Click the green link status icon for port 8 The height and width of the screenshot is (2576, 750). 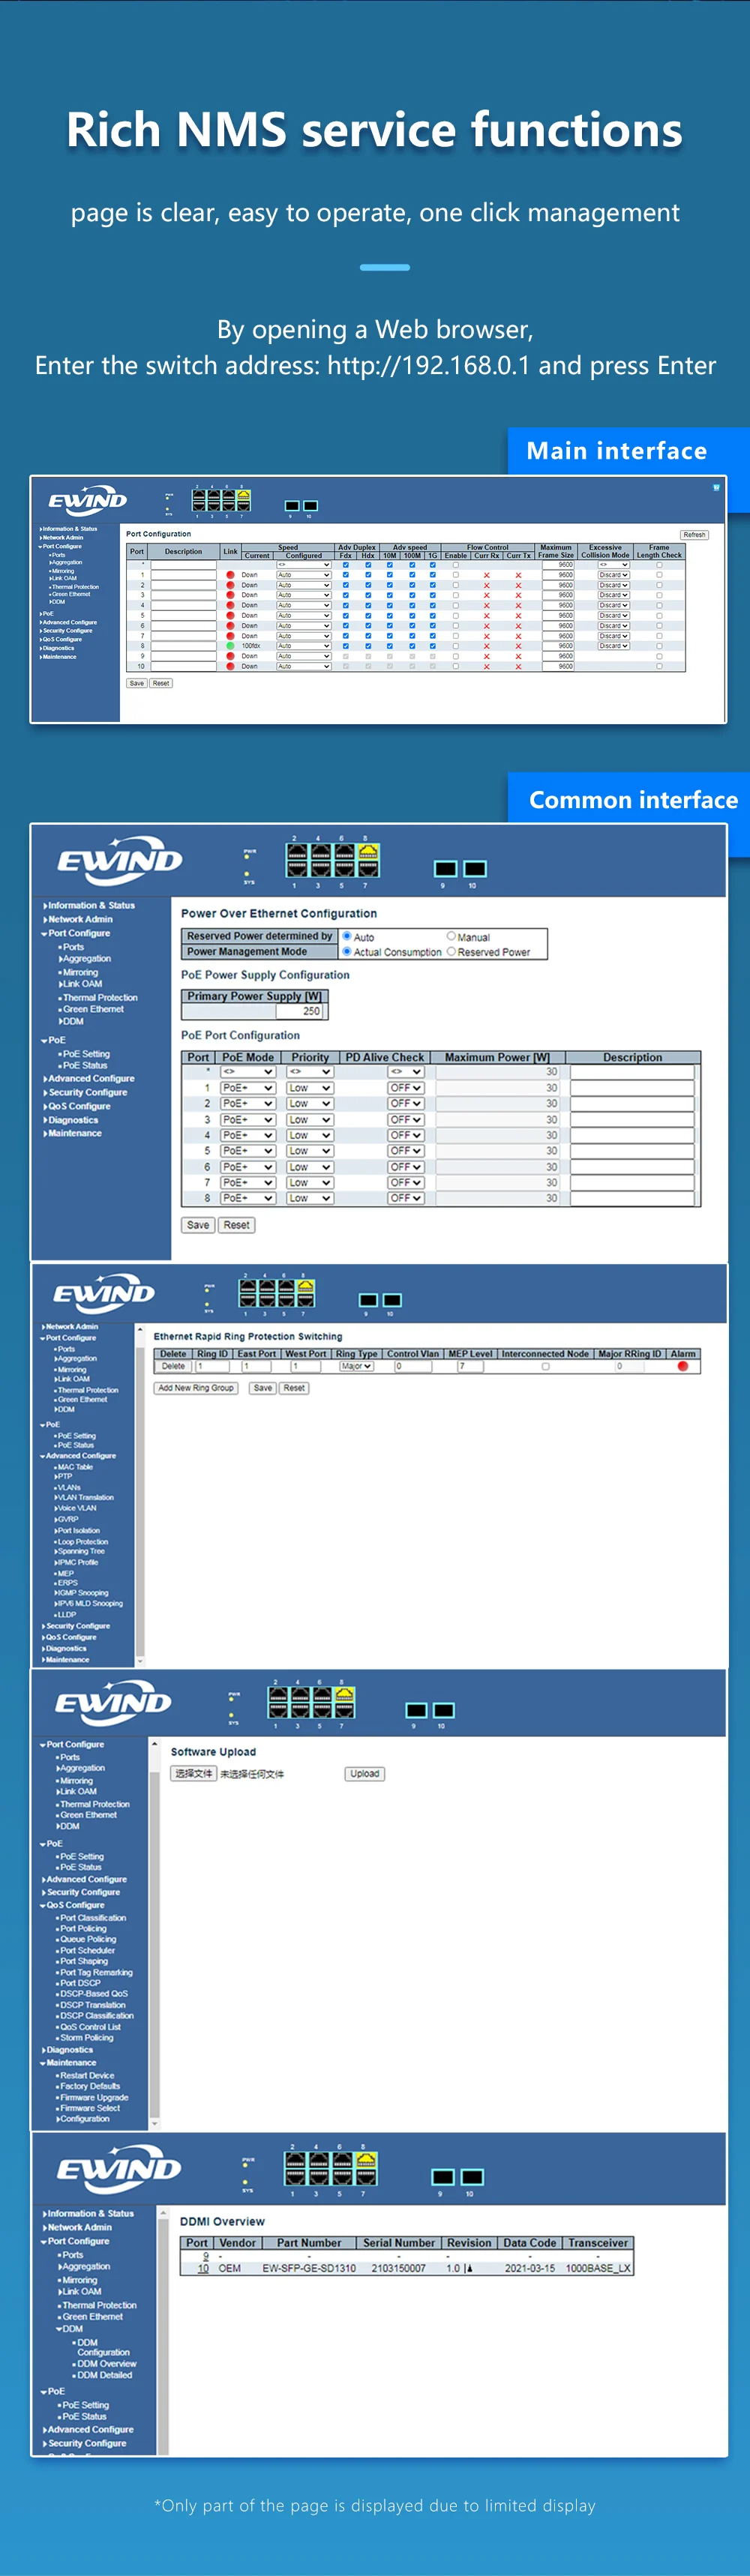(x=230, y=646)
